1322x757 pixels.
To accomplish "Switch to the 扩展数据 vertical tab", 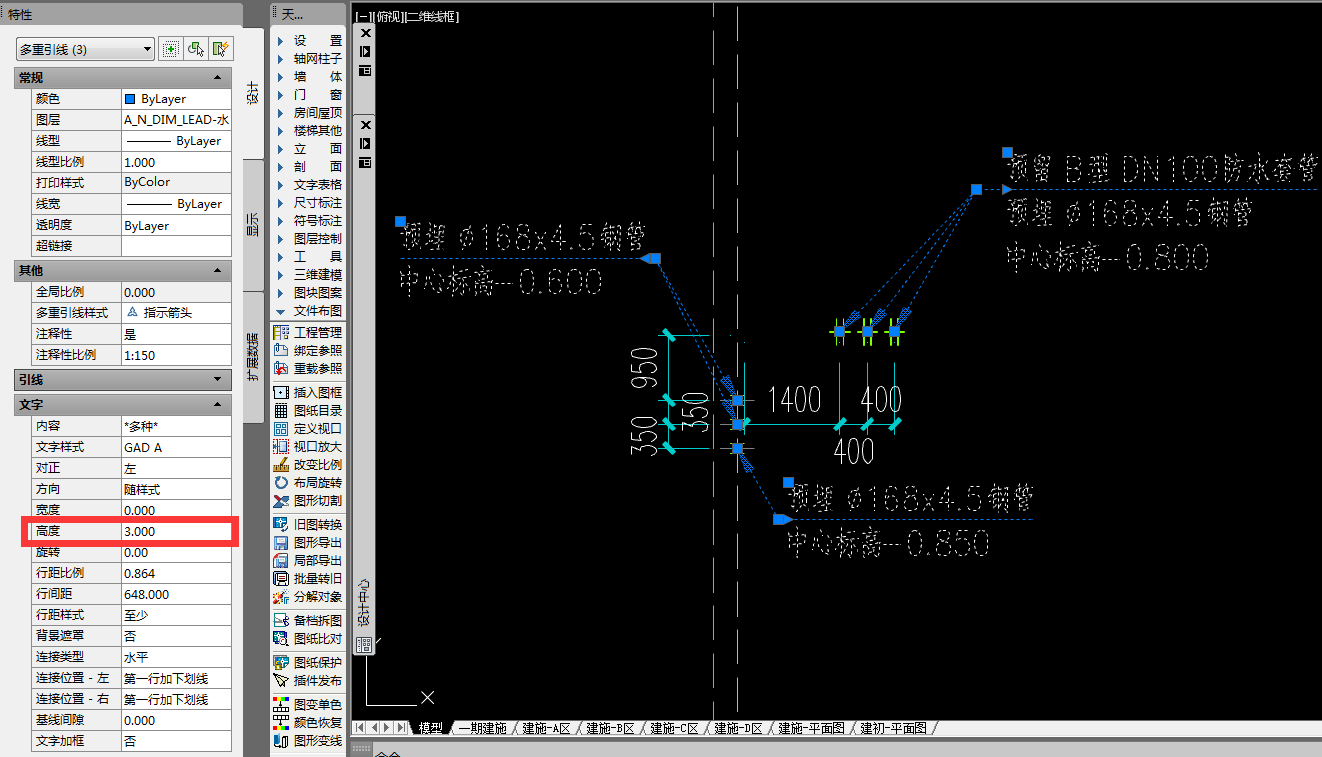I will 253,357.
